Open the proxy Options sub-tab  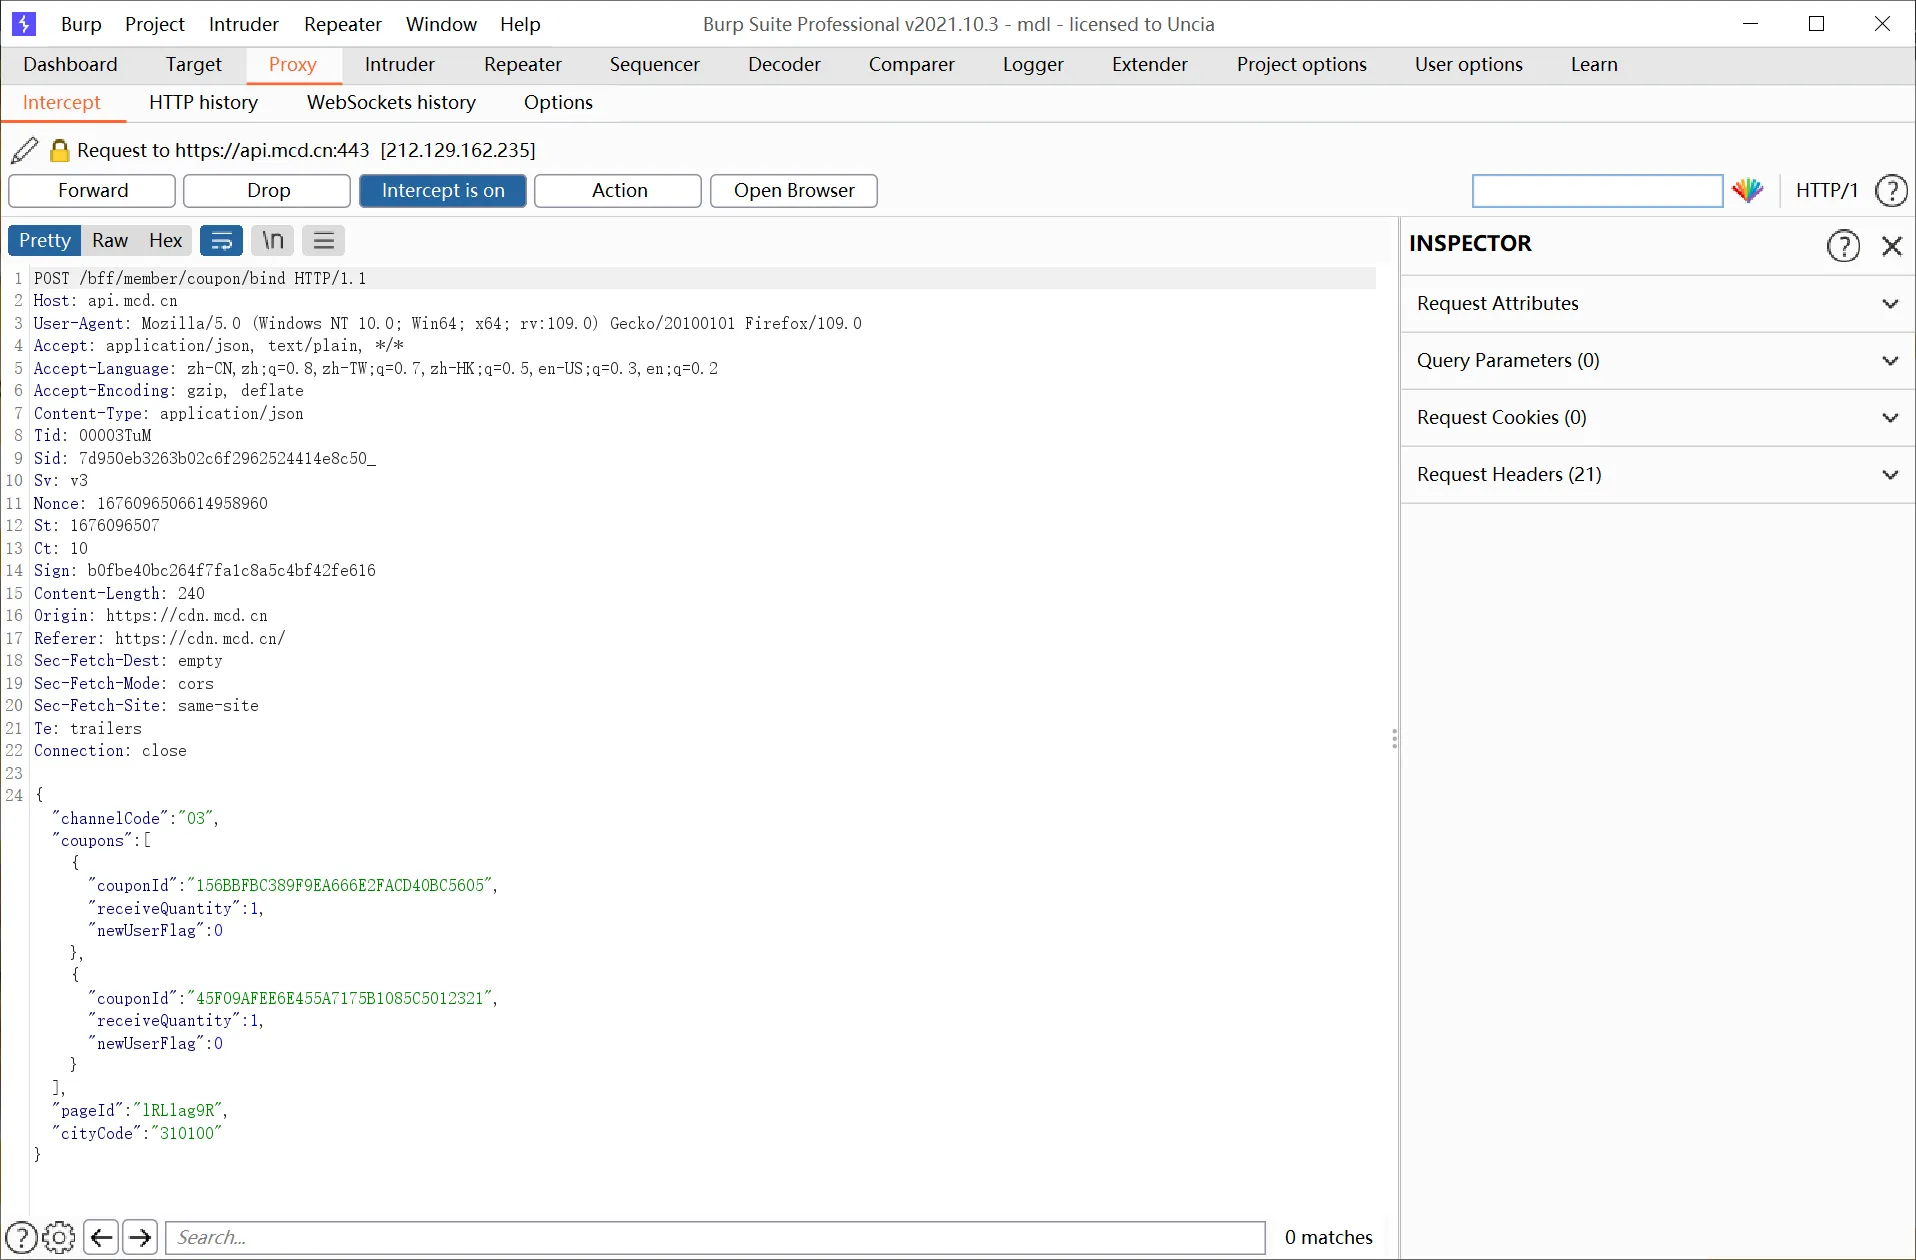(x=559, y=103)
